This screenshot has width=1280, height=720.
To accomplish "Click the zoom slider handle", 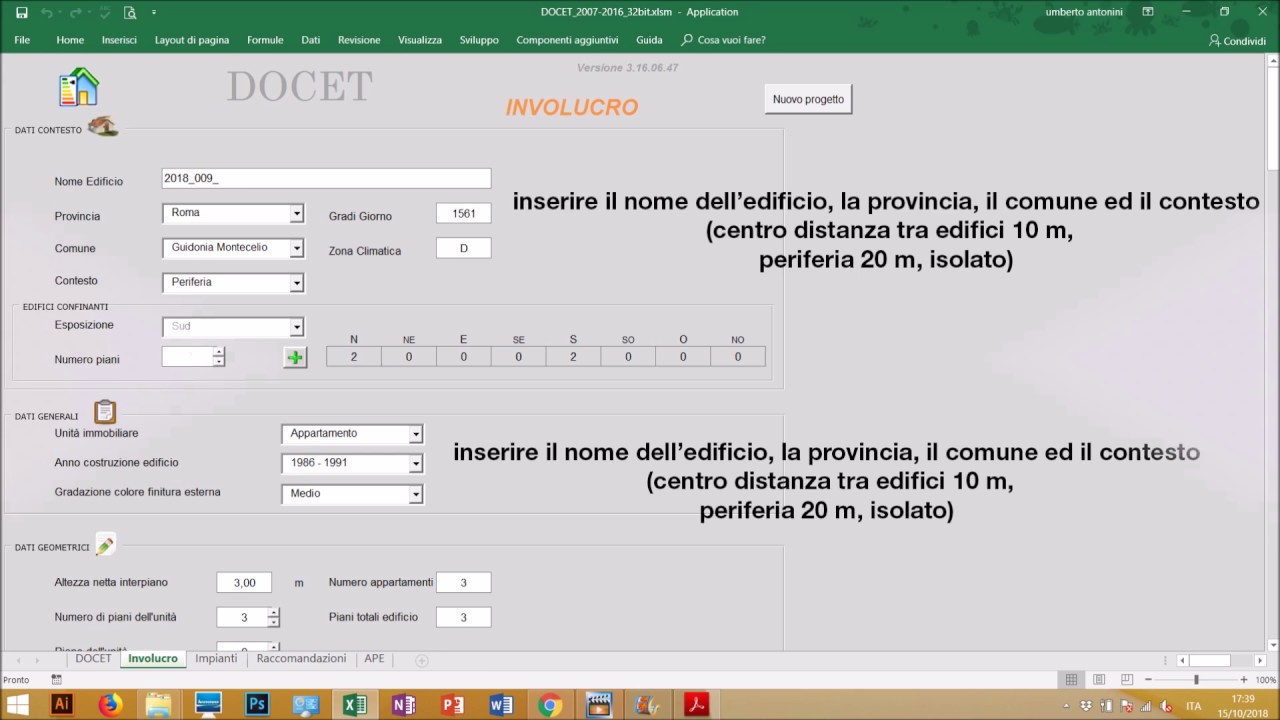I will pos(1196,679).
